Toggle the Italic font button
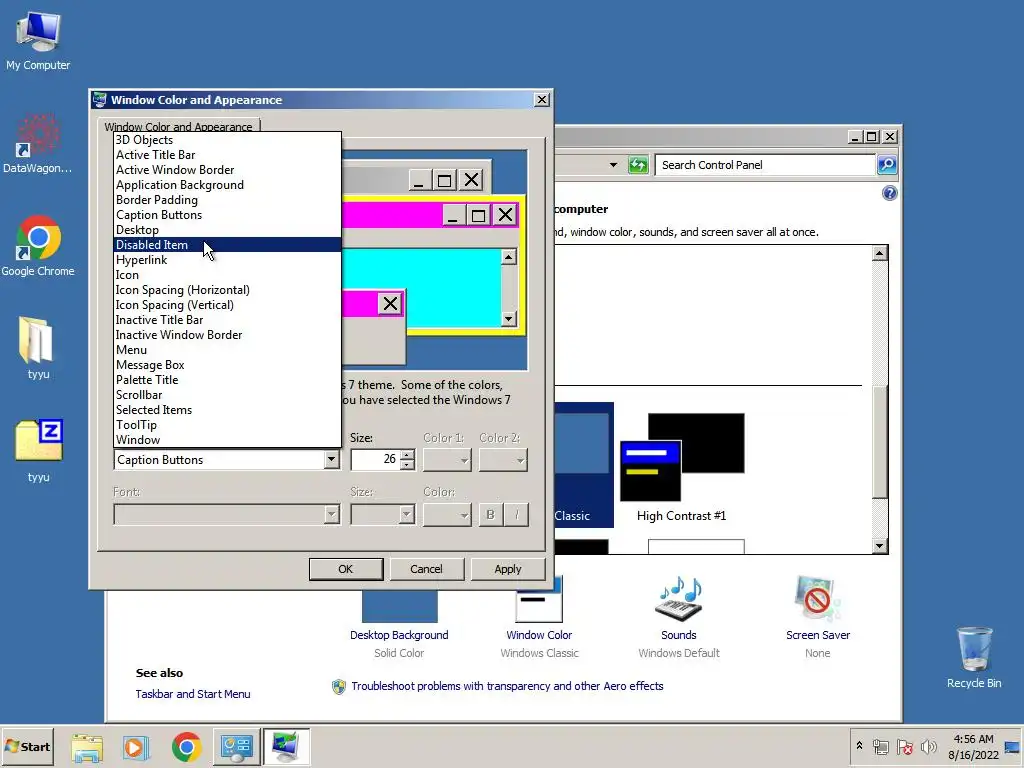Image resolution: width=1024 pixels, height=768 pixels. 517,515
